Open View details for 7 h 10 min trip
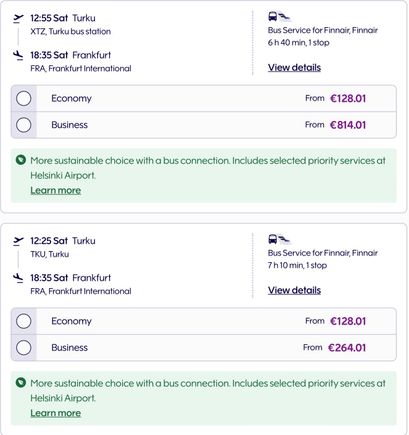The image size is (409, 435). point(294,290)
